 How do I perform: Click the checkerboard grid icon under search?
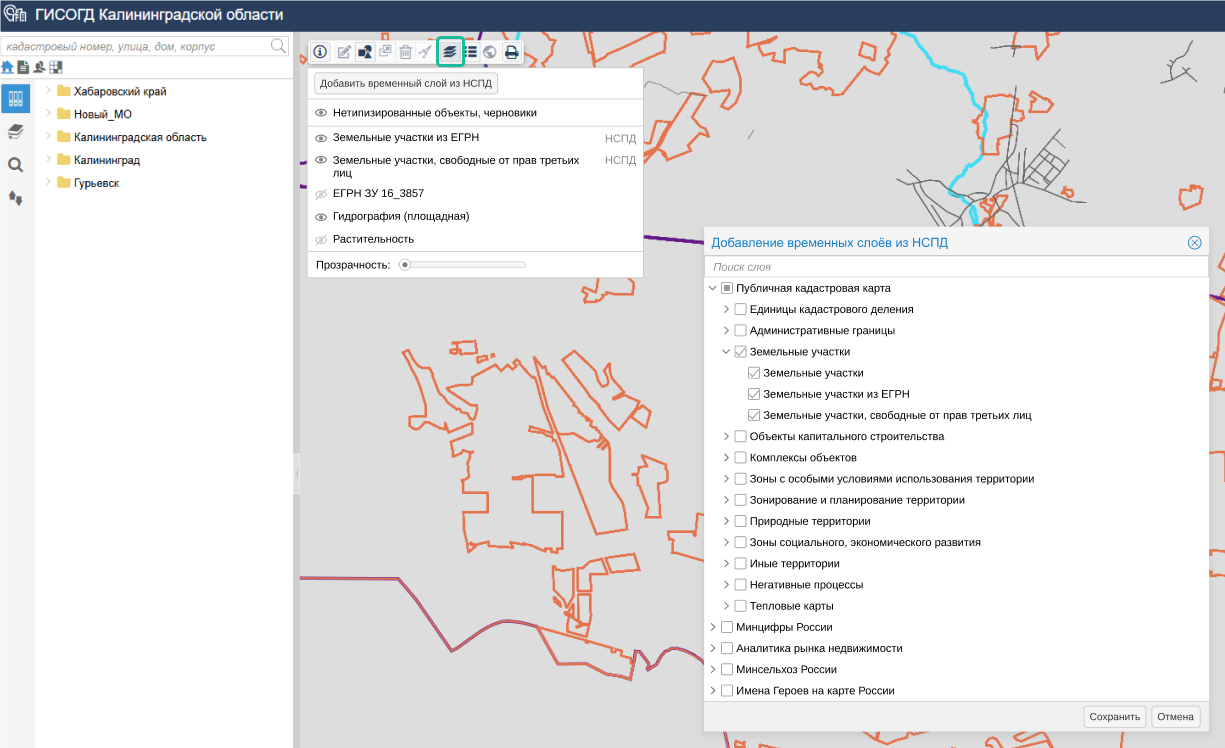55,67
